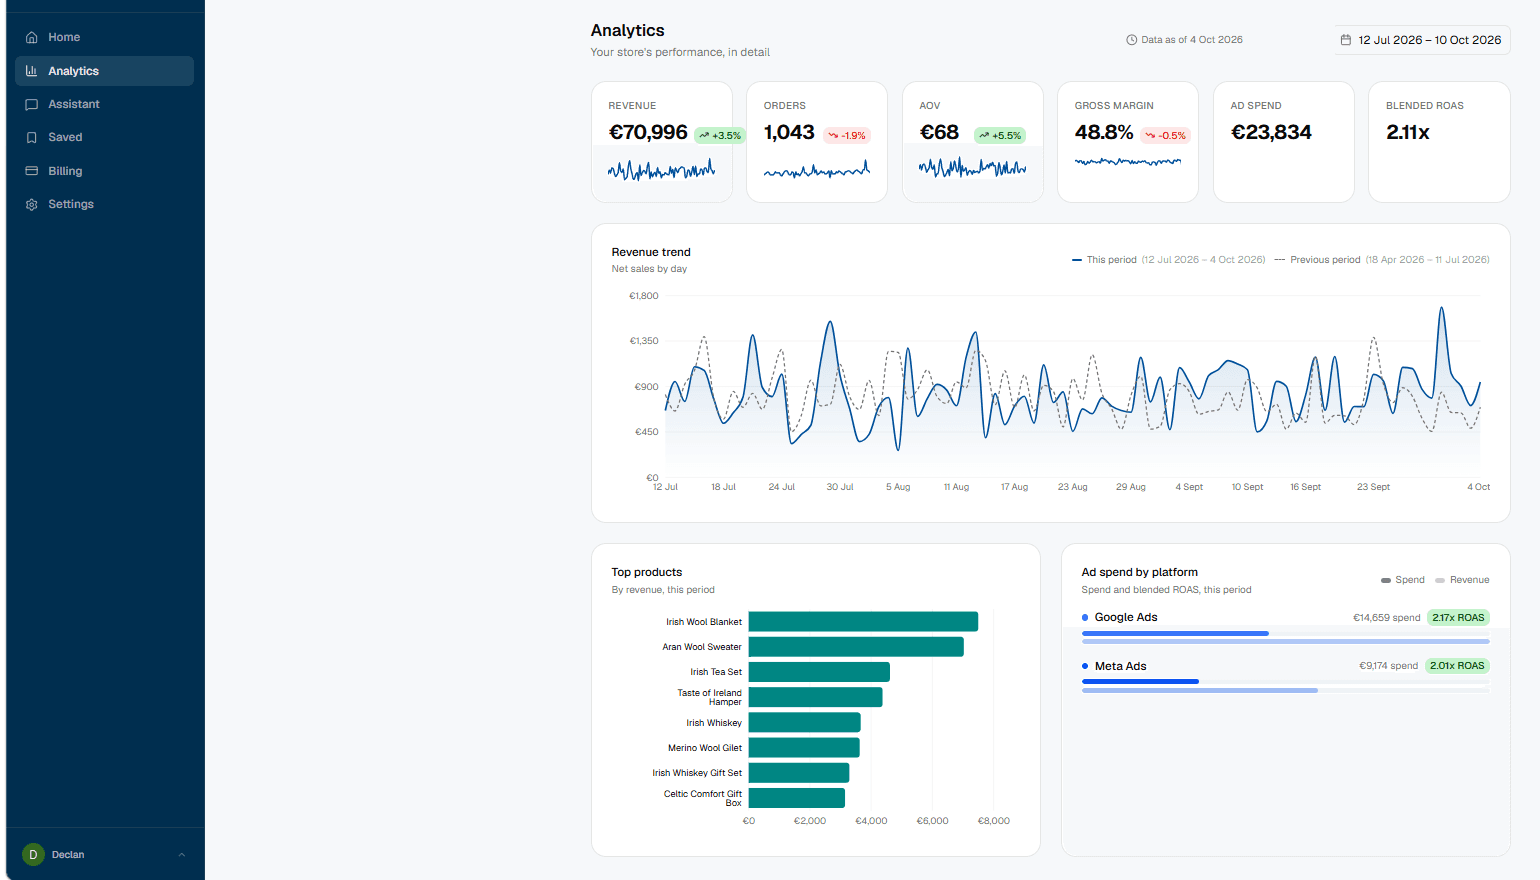The width and height of the screenshot is (1540, 880).
Task: Open Settings from the sidebar
Action: tap(104, 204)
